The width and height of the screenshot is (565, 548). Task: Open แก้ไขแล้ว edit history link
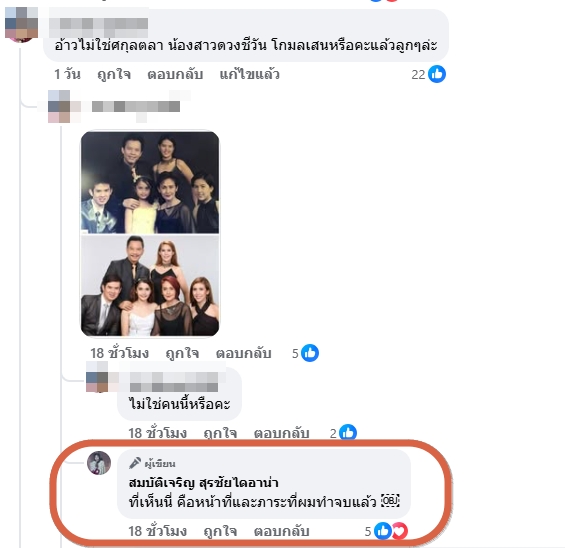(249, 75)
